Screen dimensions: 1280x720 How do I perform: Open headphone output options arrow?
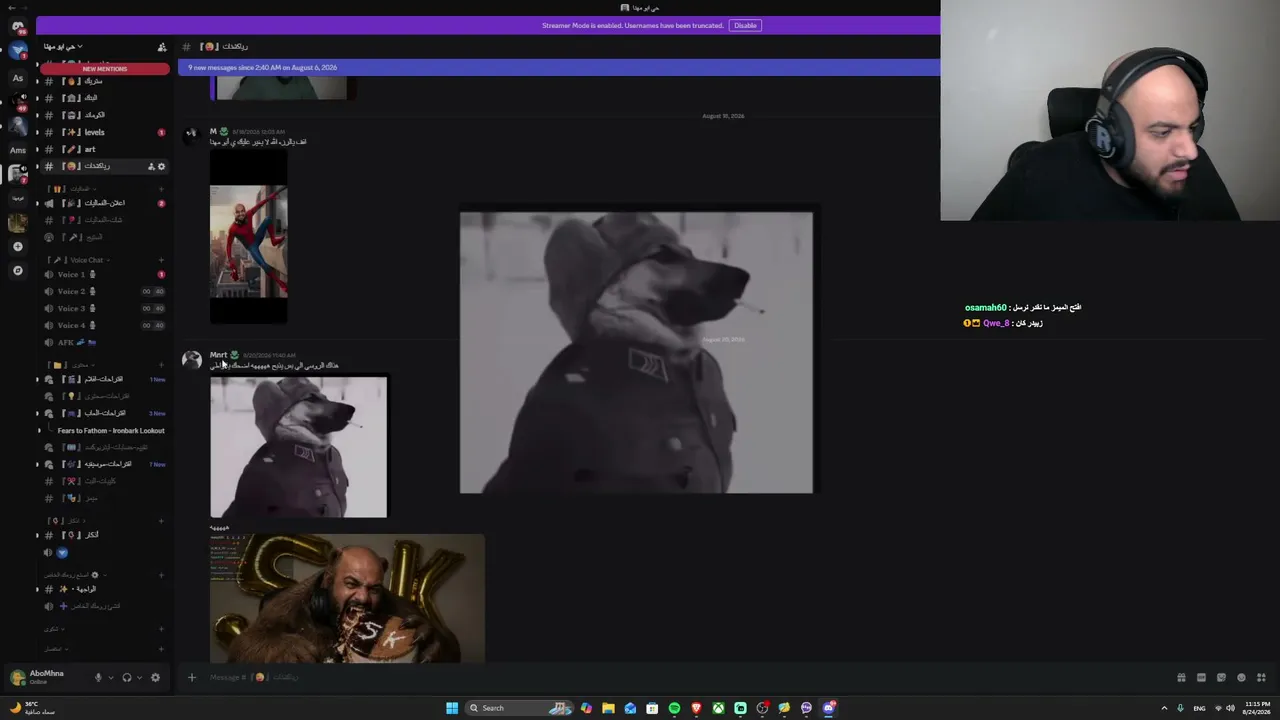click(139, 678)
